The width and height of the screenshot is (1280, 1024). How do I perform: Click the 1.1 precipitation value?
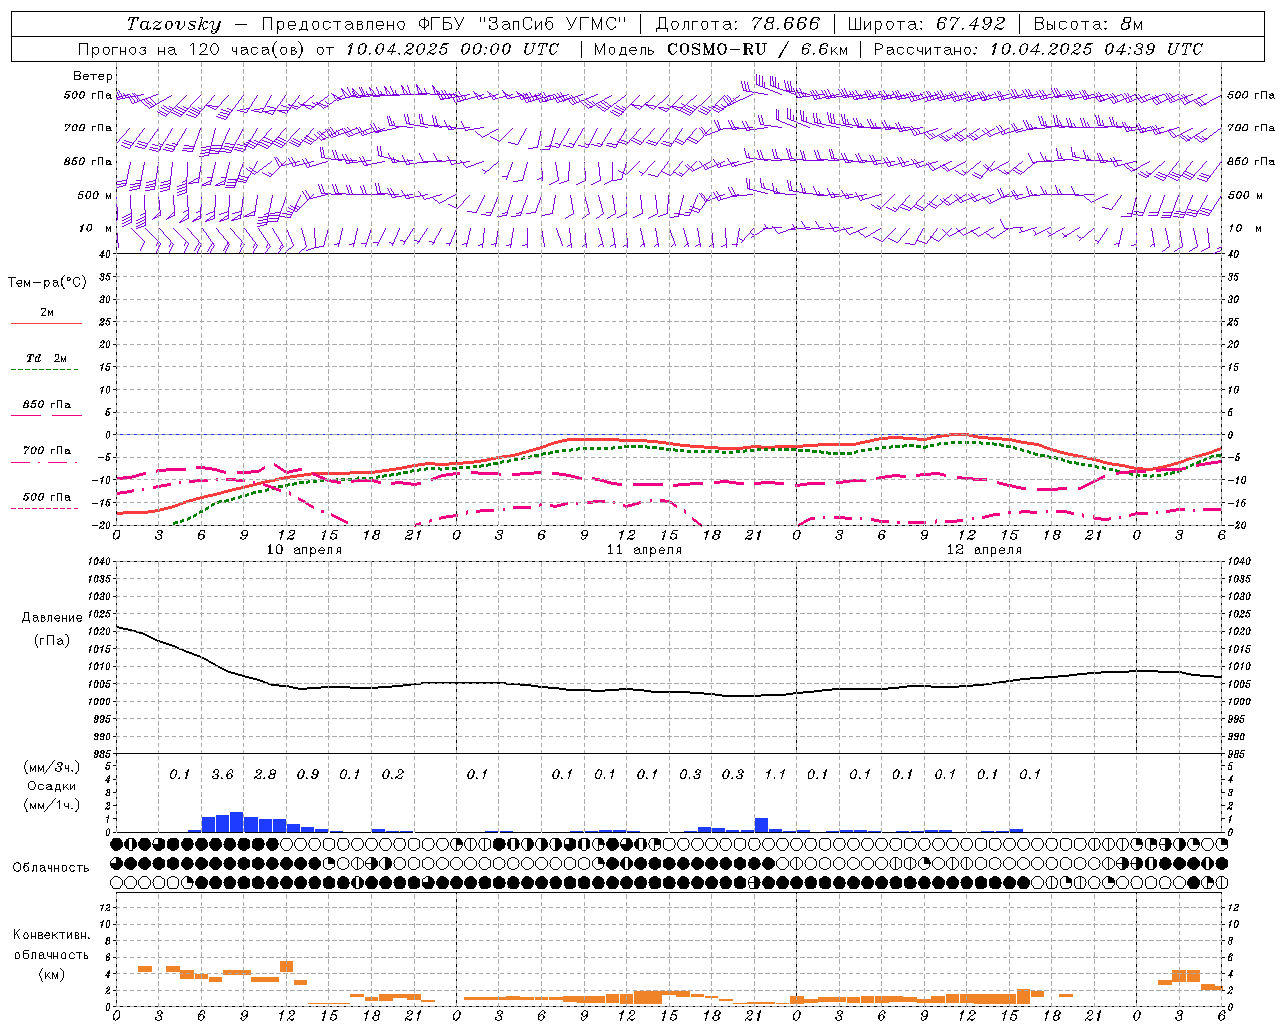click(x=775, y=775)
